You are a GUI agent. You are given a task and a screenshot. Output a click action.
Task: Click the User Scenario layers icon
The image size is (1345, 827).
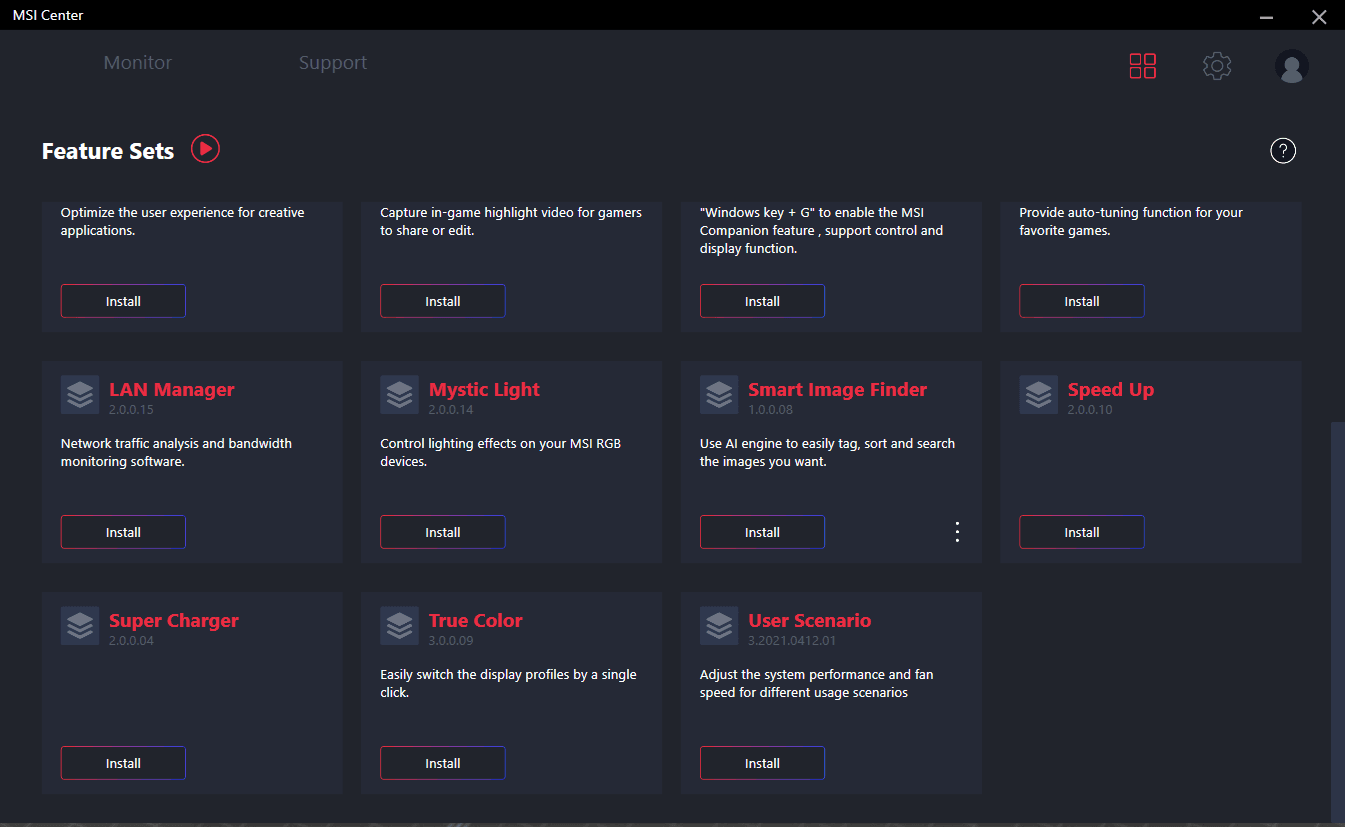click(x=719, y=625)
